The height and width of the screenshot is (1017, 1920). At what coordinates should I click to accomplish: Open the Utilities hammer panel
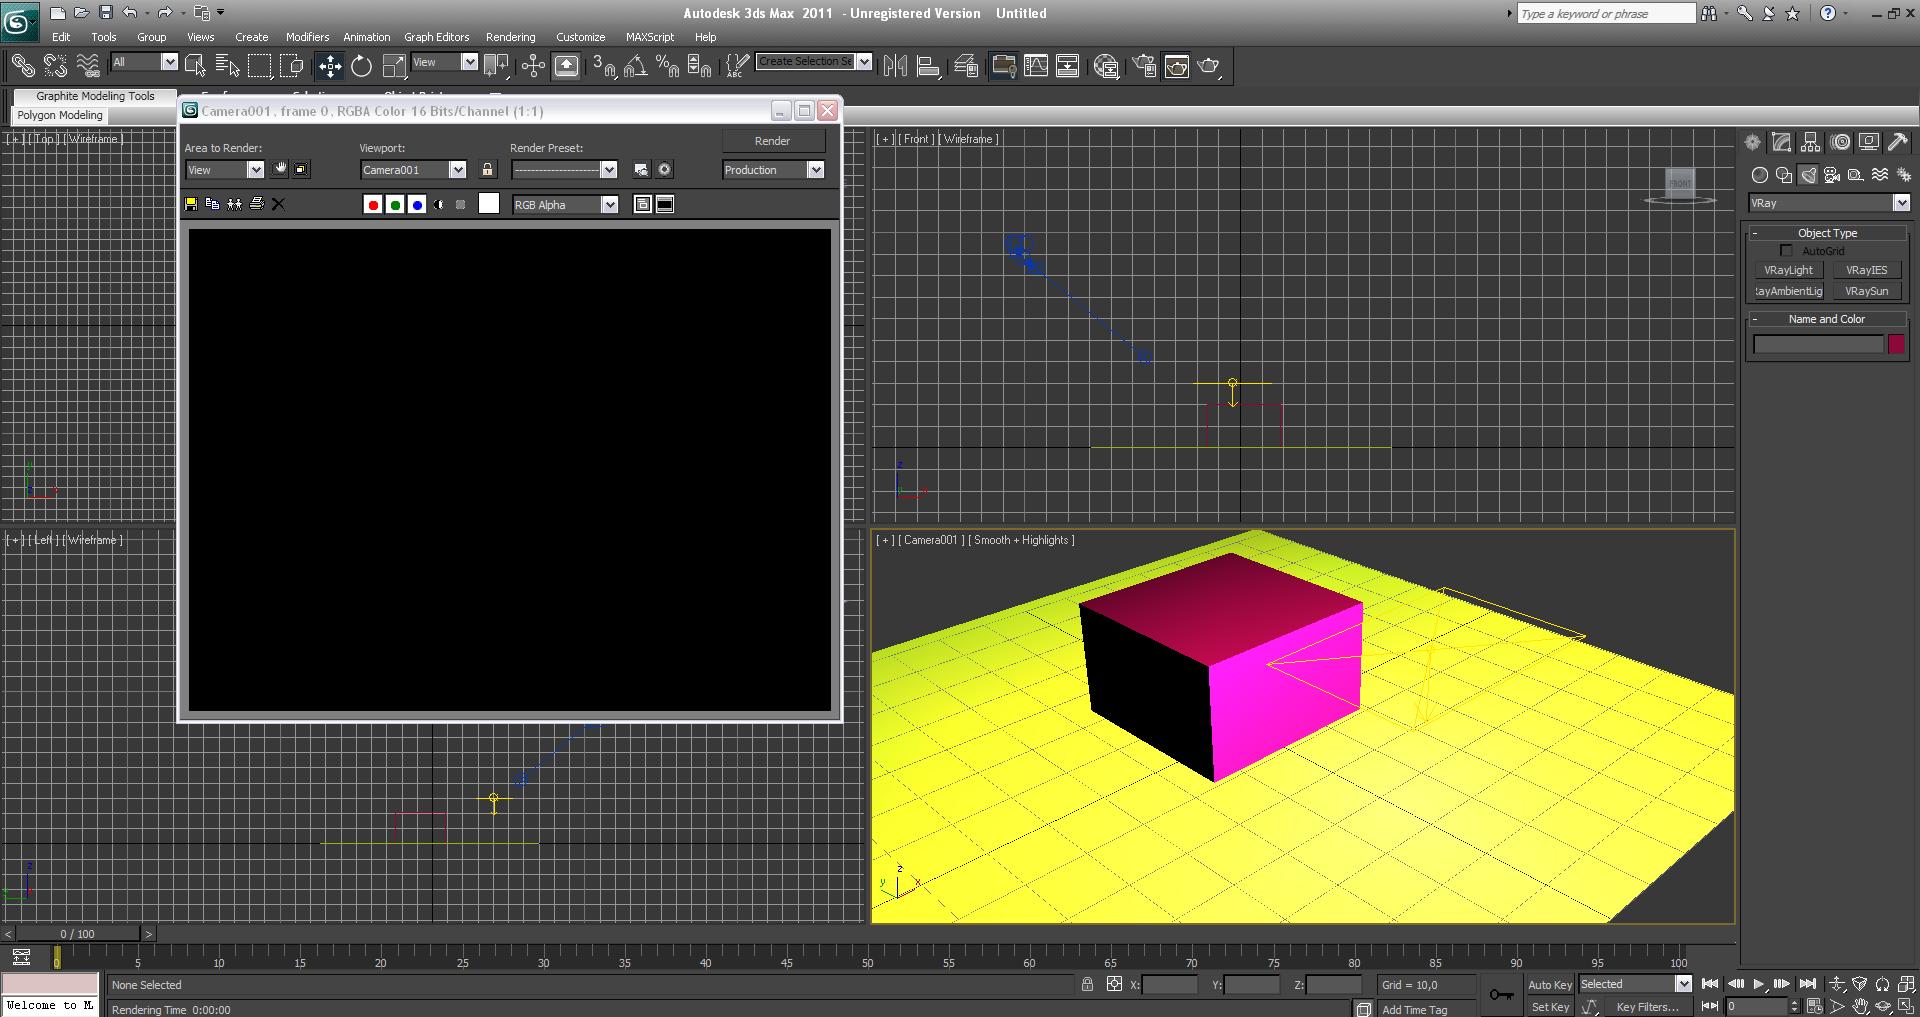point(1897,142)
